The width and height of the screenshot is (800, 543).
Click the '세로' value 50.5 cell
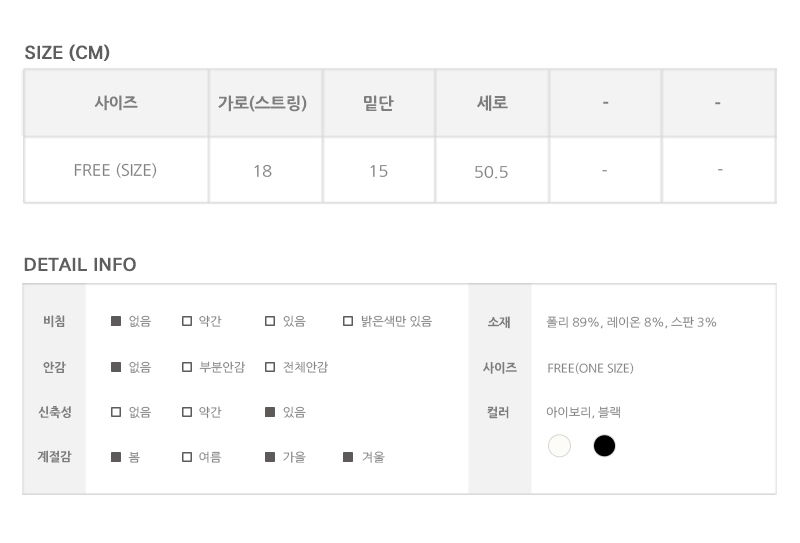pyautogui.click(x=491, y=171)
